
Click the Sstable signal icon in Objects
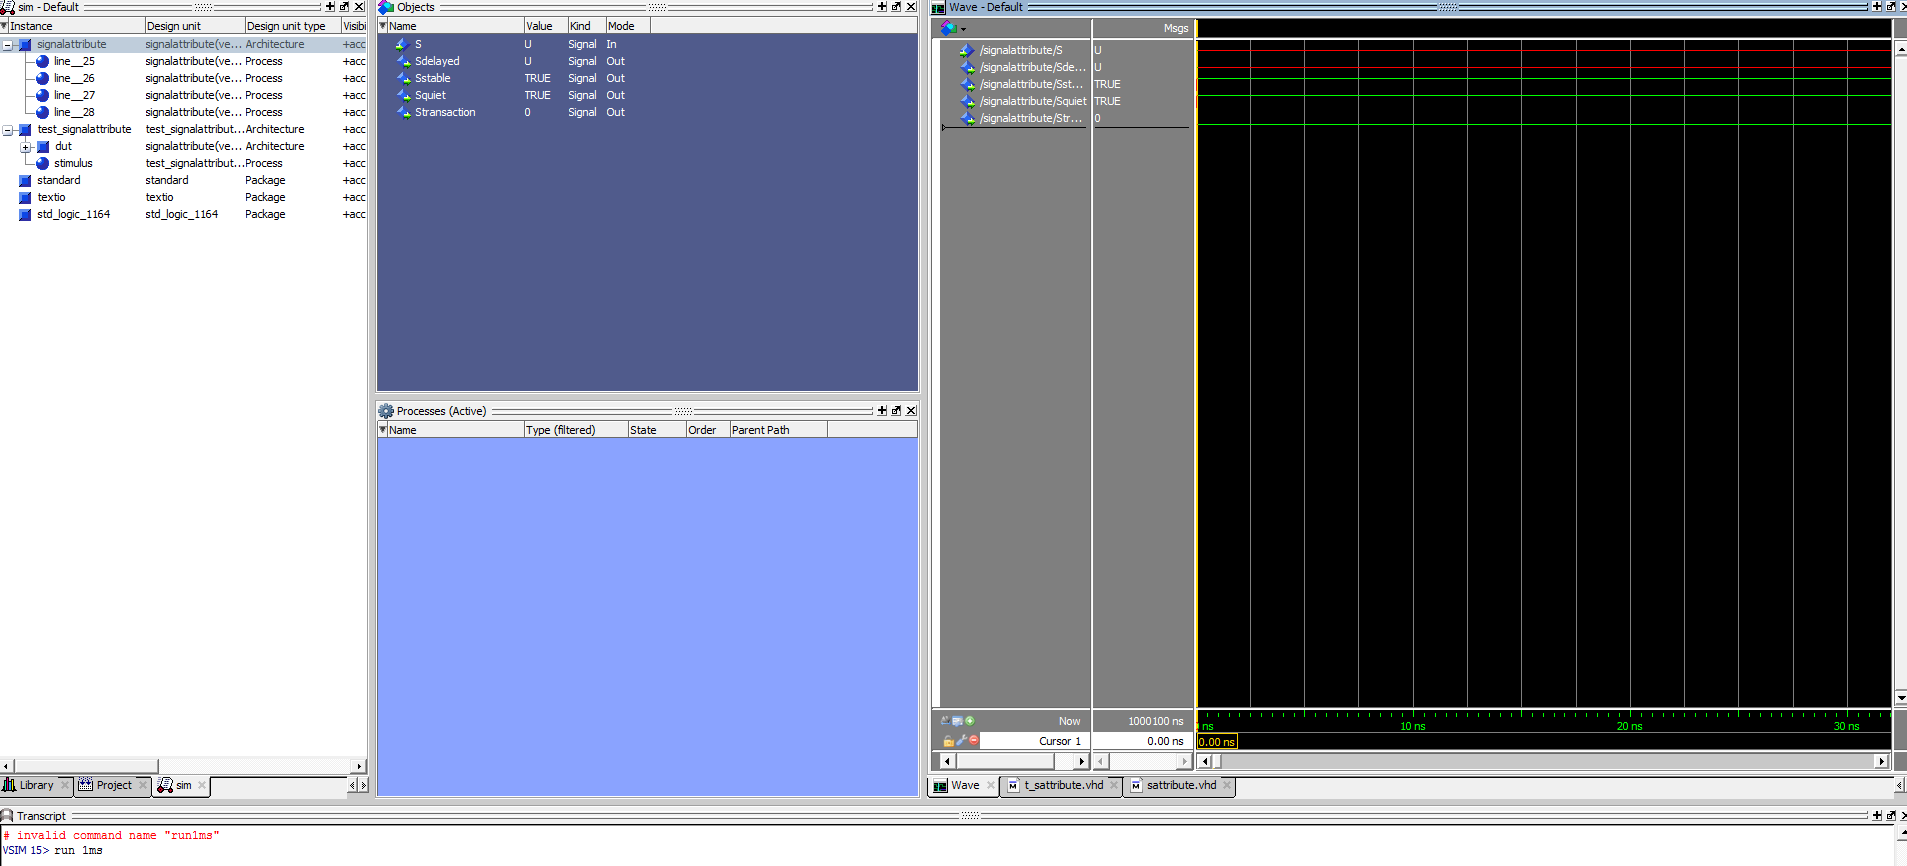tap(403, 79)
